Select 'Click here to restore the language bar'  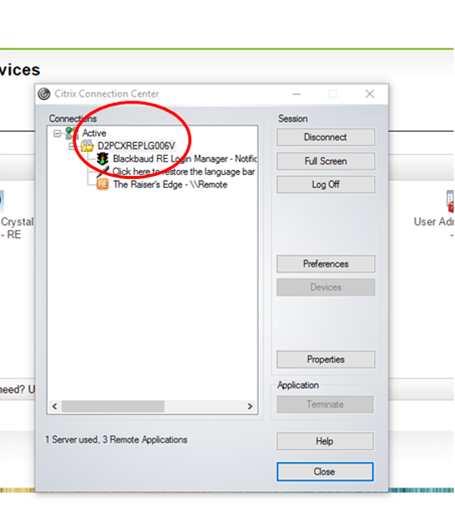184,172
